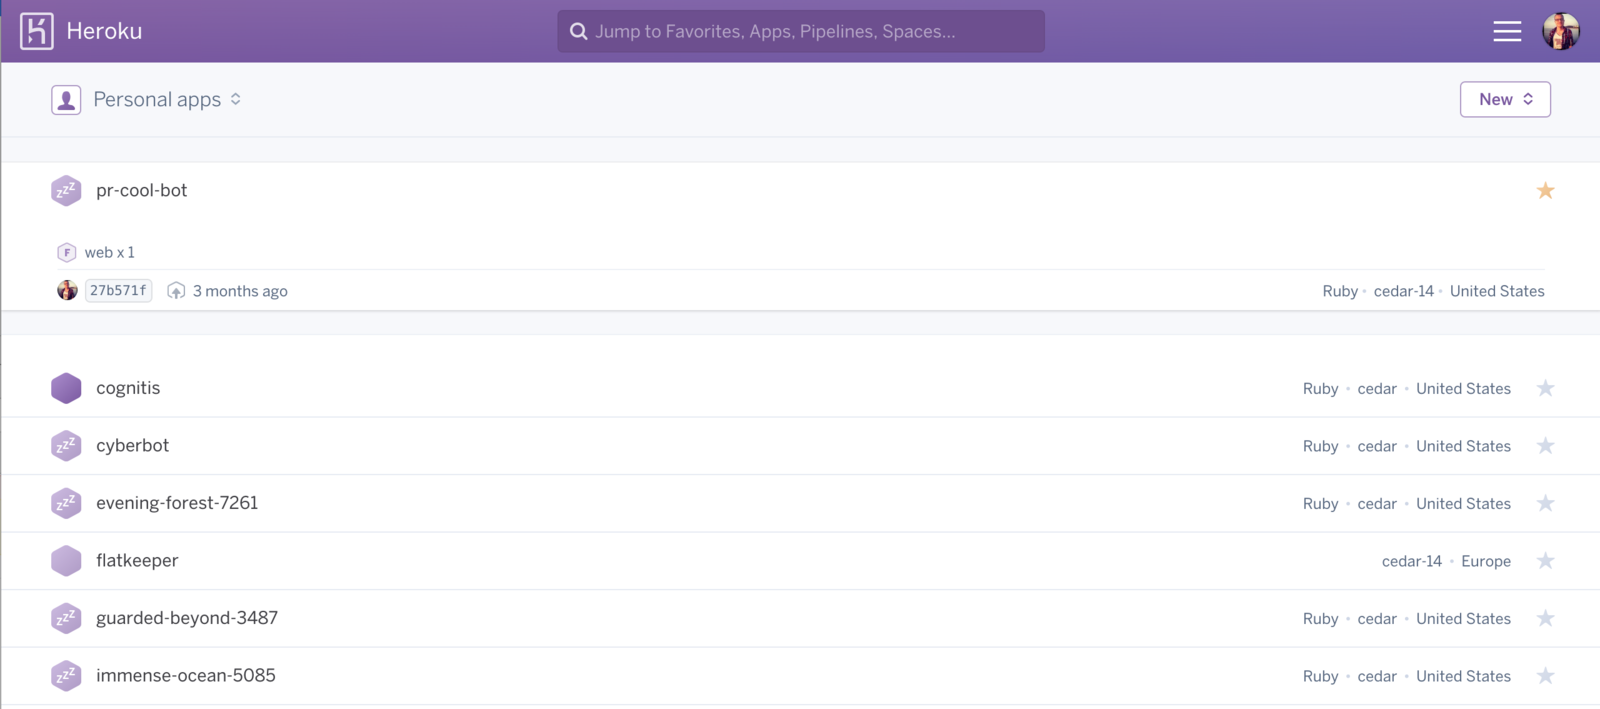Click the cedar-14 stack label for pr-cool-bot

1403,291
